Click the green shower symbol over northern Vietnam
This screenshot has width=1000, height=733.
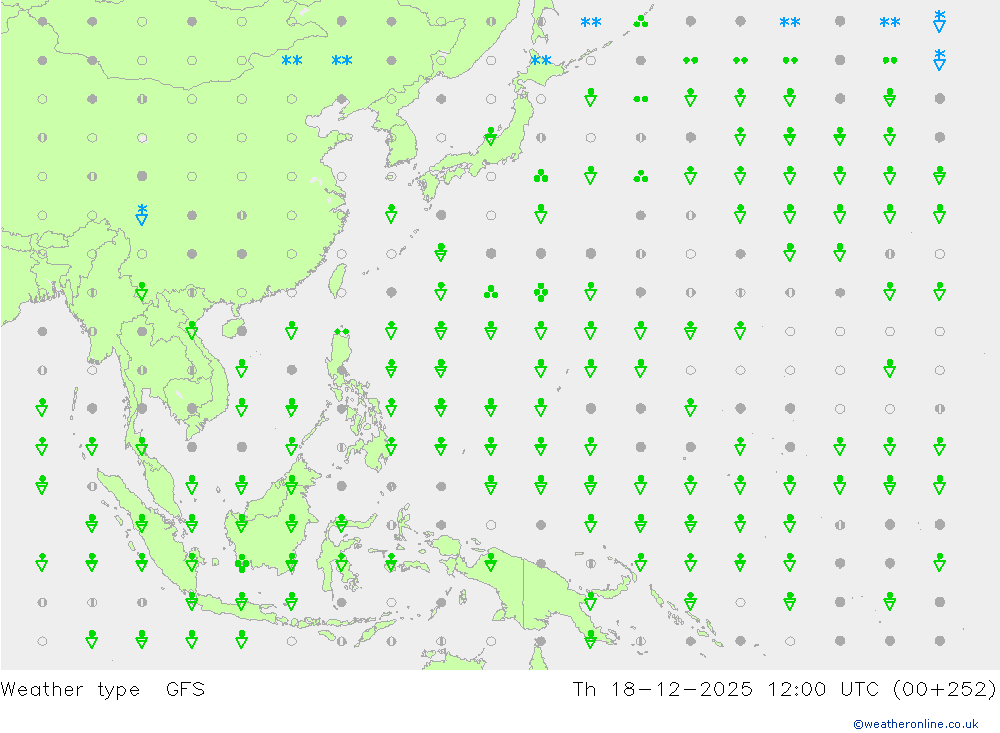[x=191, y=330]
